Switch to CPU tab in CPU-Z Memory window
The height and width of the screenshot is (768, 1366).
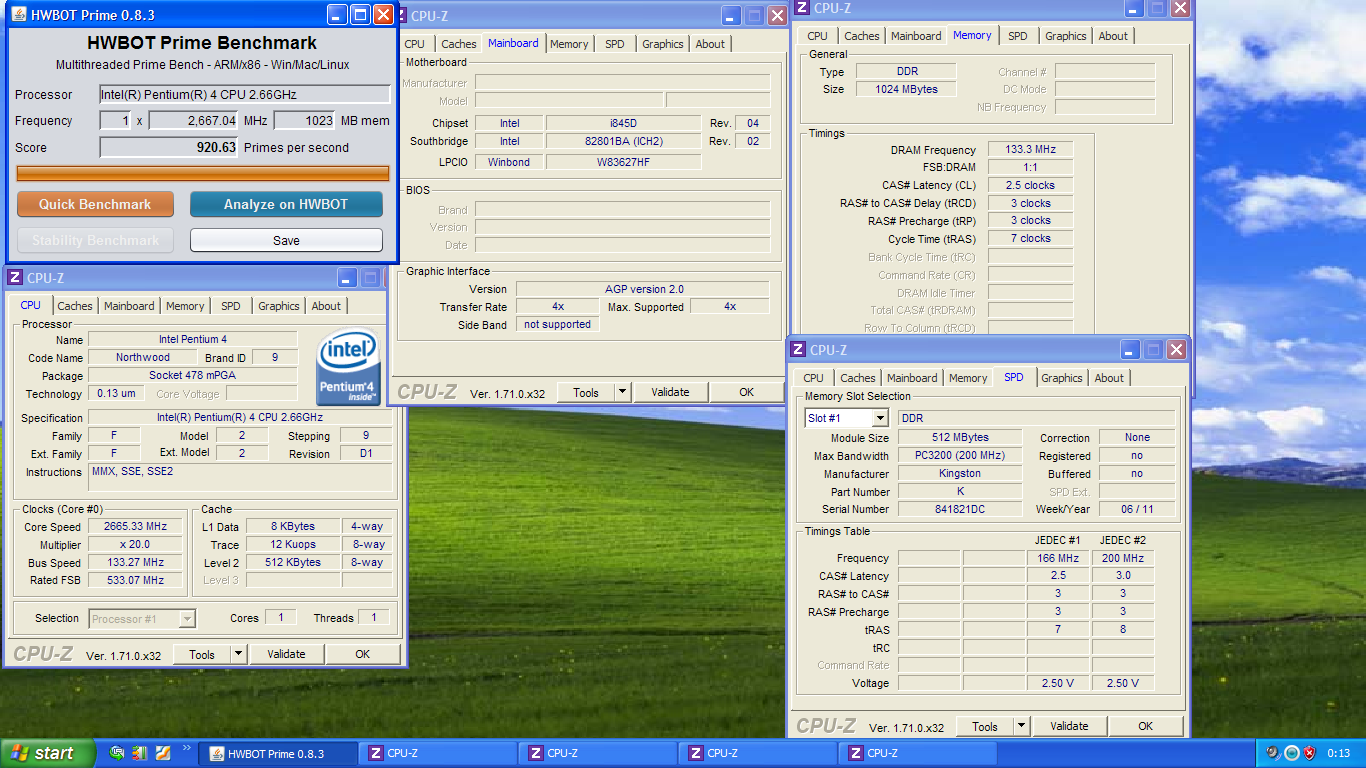click(x=817, y=36)
